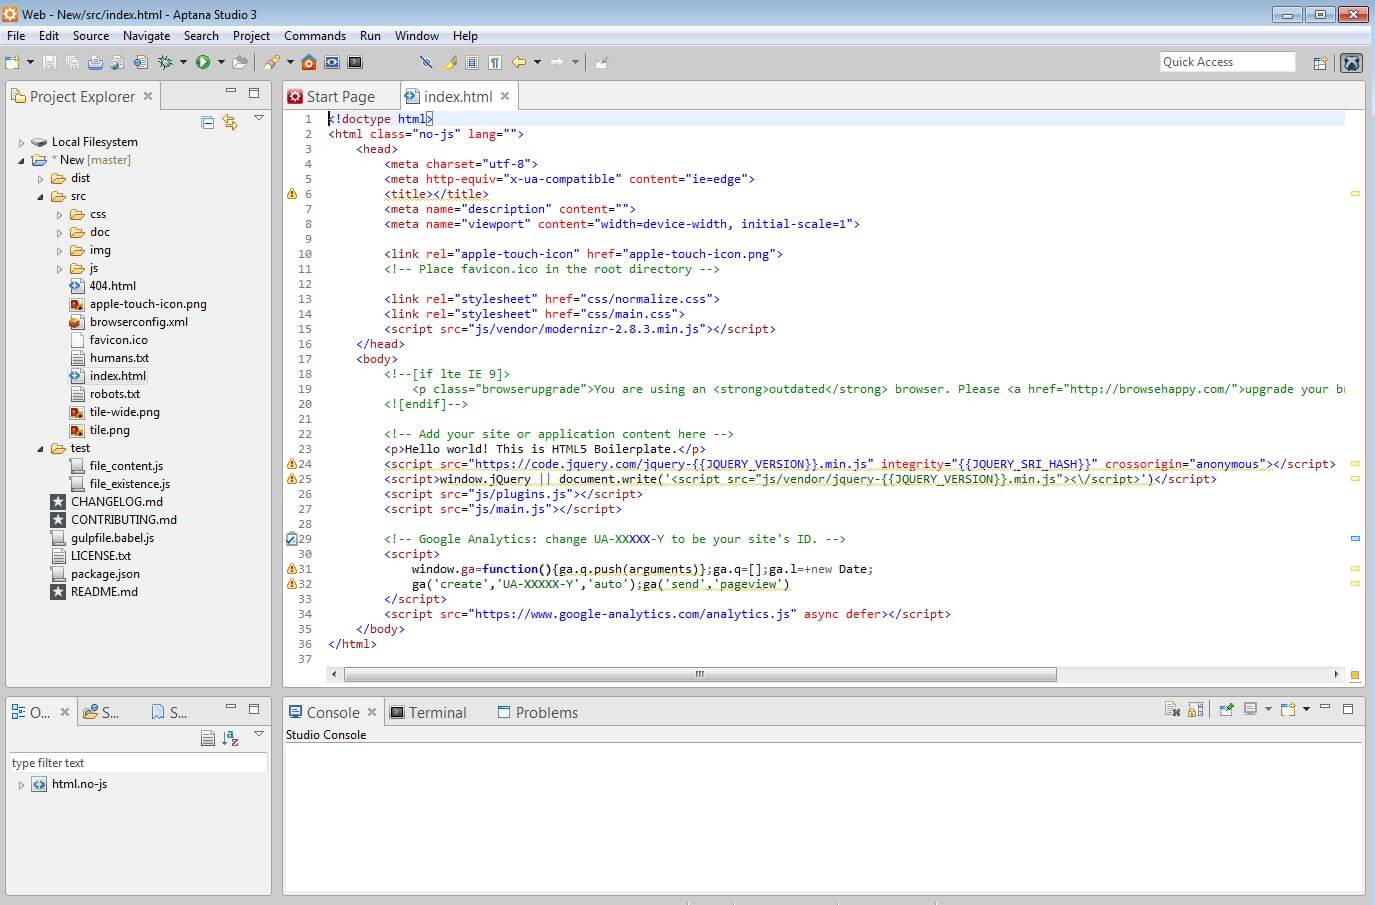Maximize the Project Explorer panel
This screenshot has height=905, width=1375.
pos(254,93)
